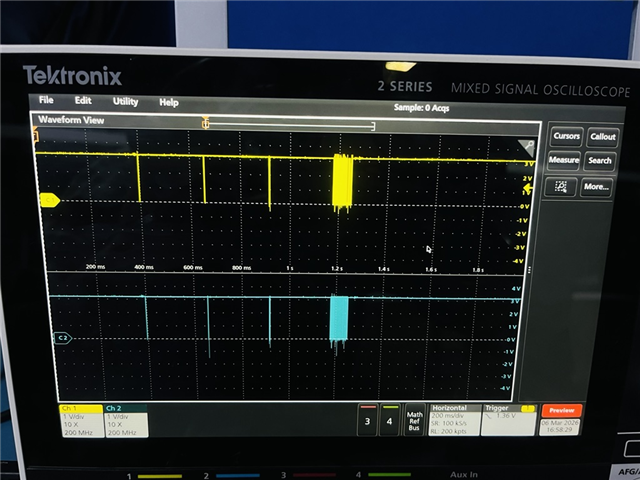
Task: Click the trigger position marker above waveform
Action: tap(205, 122)
